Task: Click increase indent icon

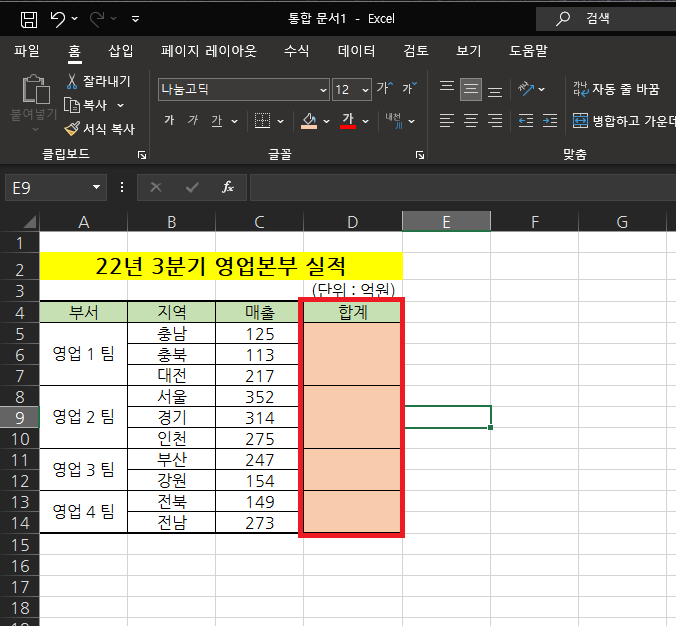Action: 550,121
